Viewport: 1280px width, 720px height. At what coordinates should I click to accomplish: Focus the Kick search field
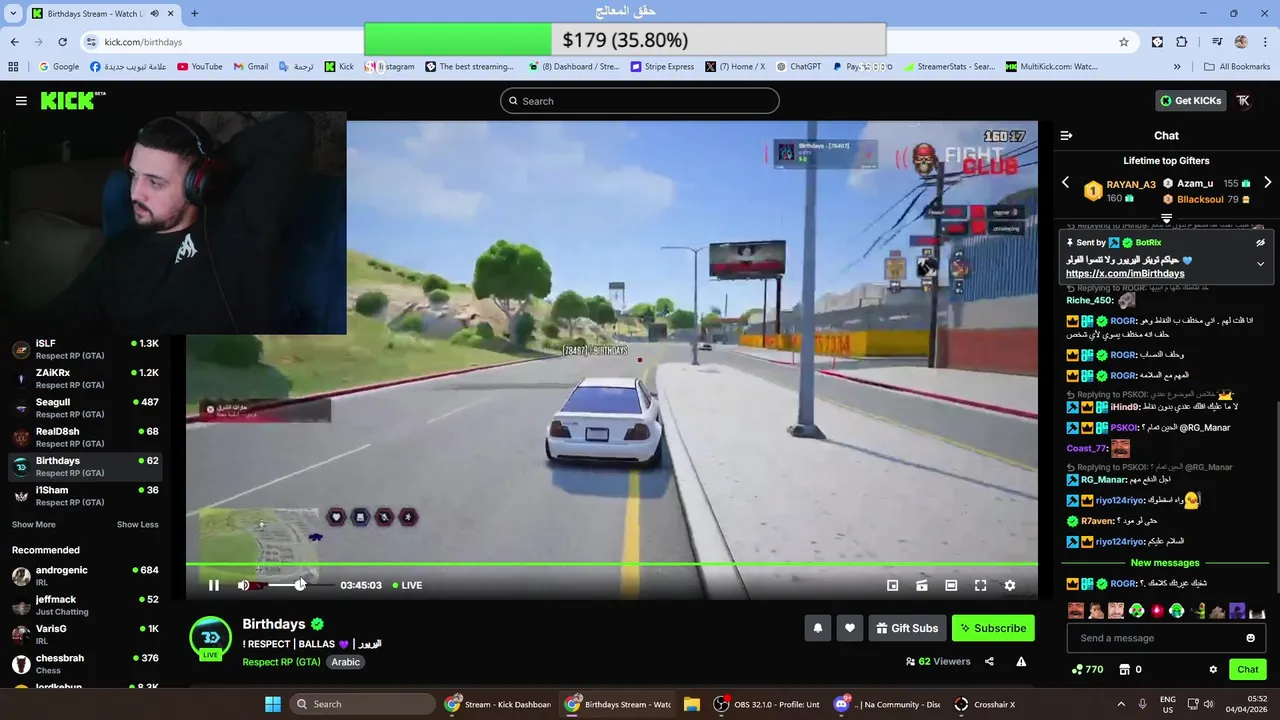point(640,101)
